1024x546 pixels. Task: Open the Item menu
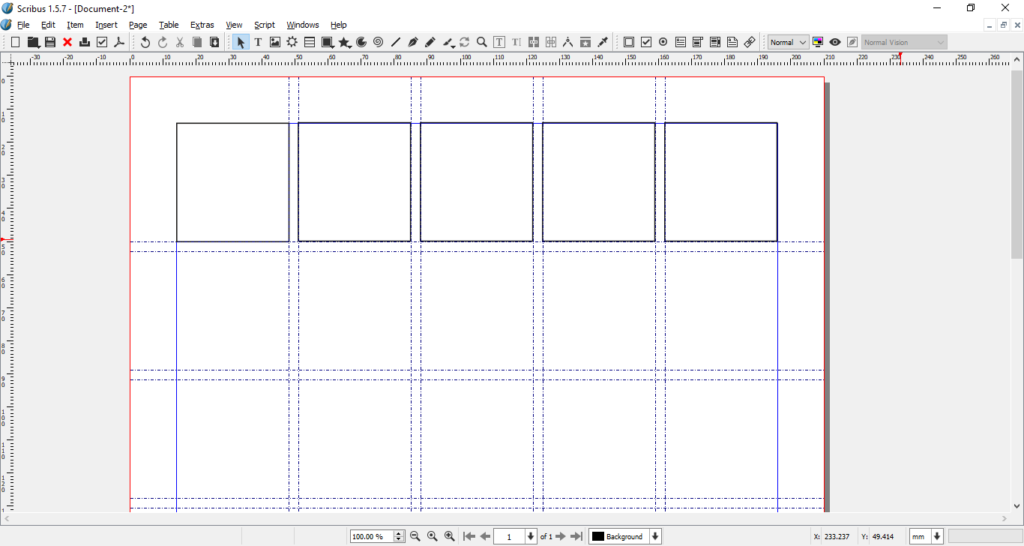pyautogui.click(x=75, y=25)
